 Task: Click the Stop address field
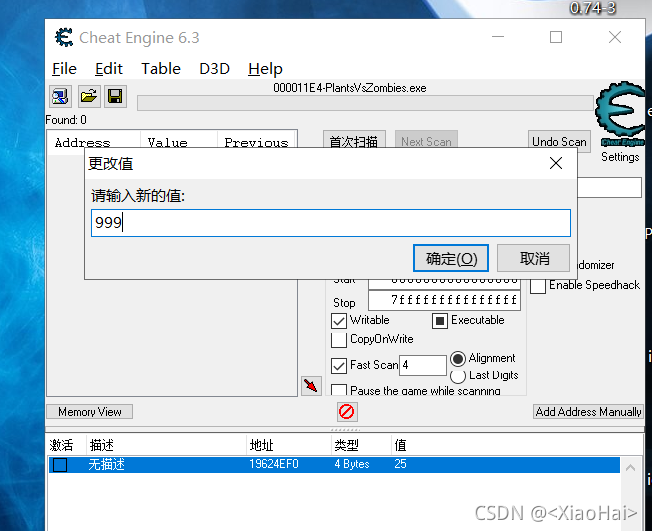tap(445, 300)
